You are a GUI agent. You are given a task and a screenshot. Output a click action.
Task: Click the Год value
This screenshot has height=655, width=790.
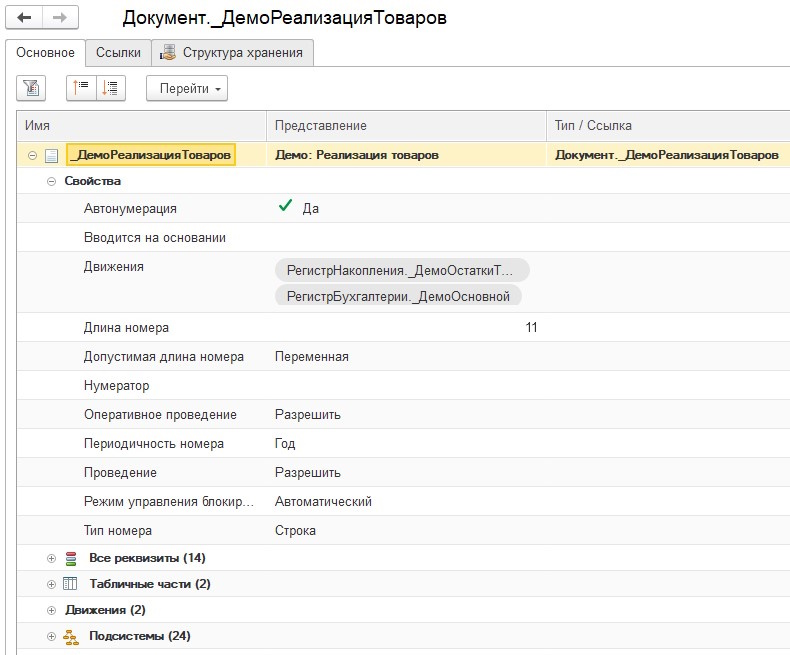point(285,443)
